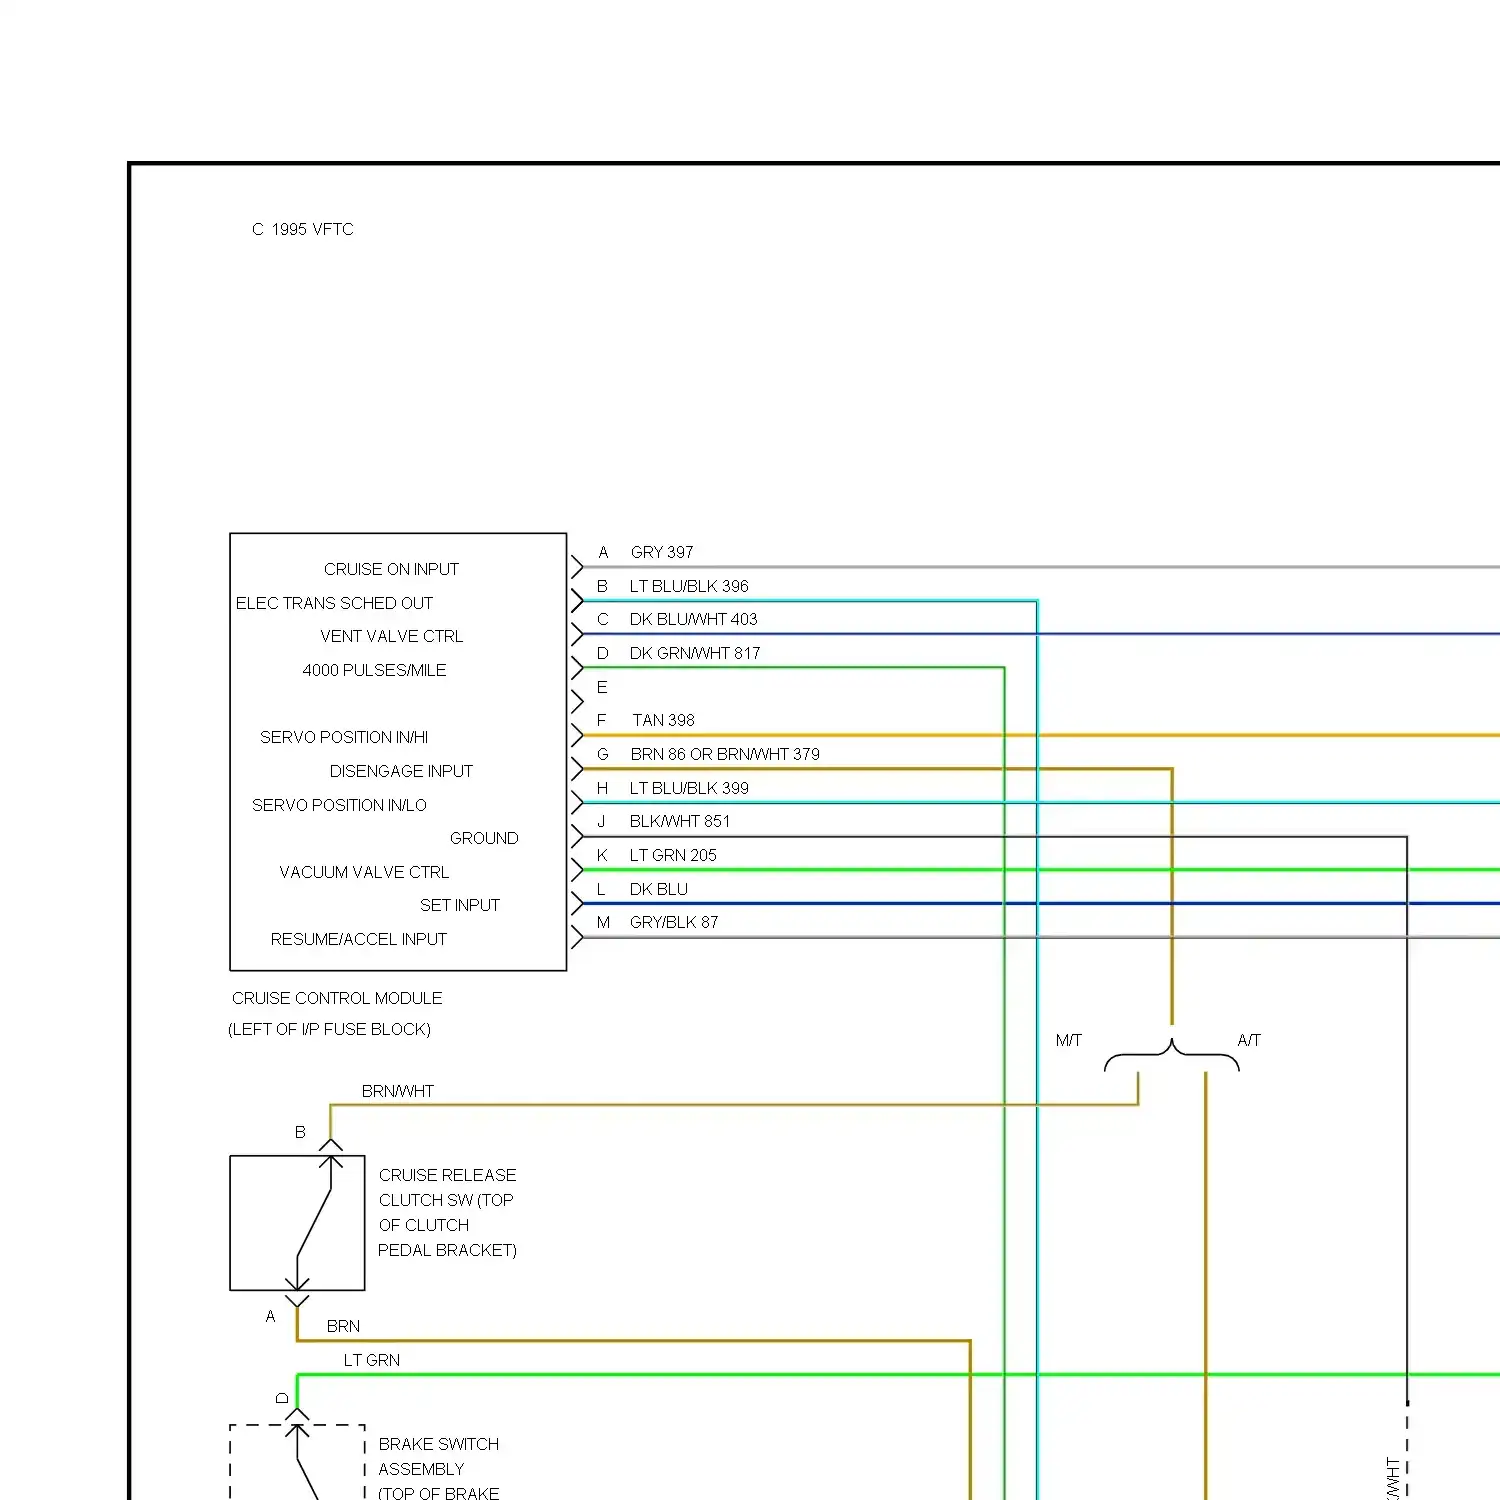Image resolution: width=1500 pixels, height=1500 pixels.
Task: Click wire label 'GRY 397'
Action: (x=662, y=552)
